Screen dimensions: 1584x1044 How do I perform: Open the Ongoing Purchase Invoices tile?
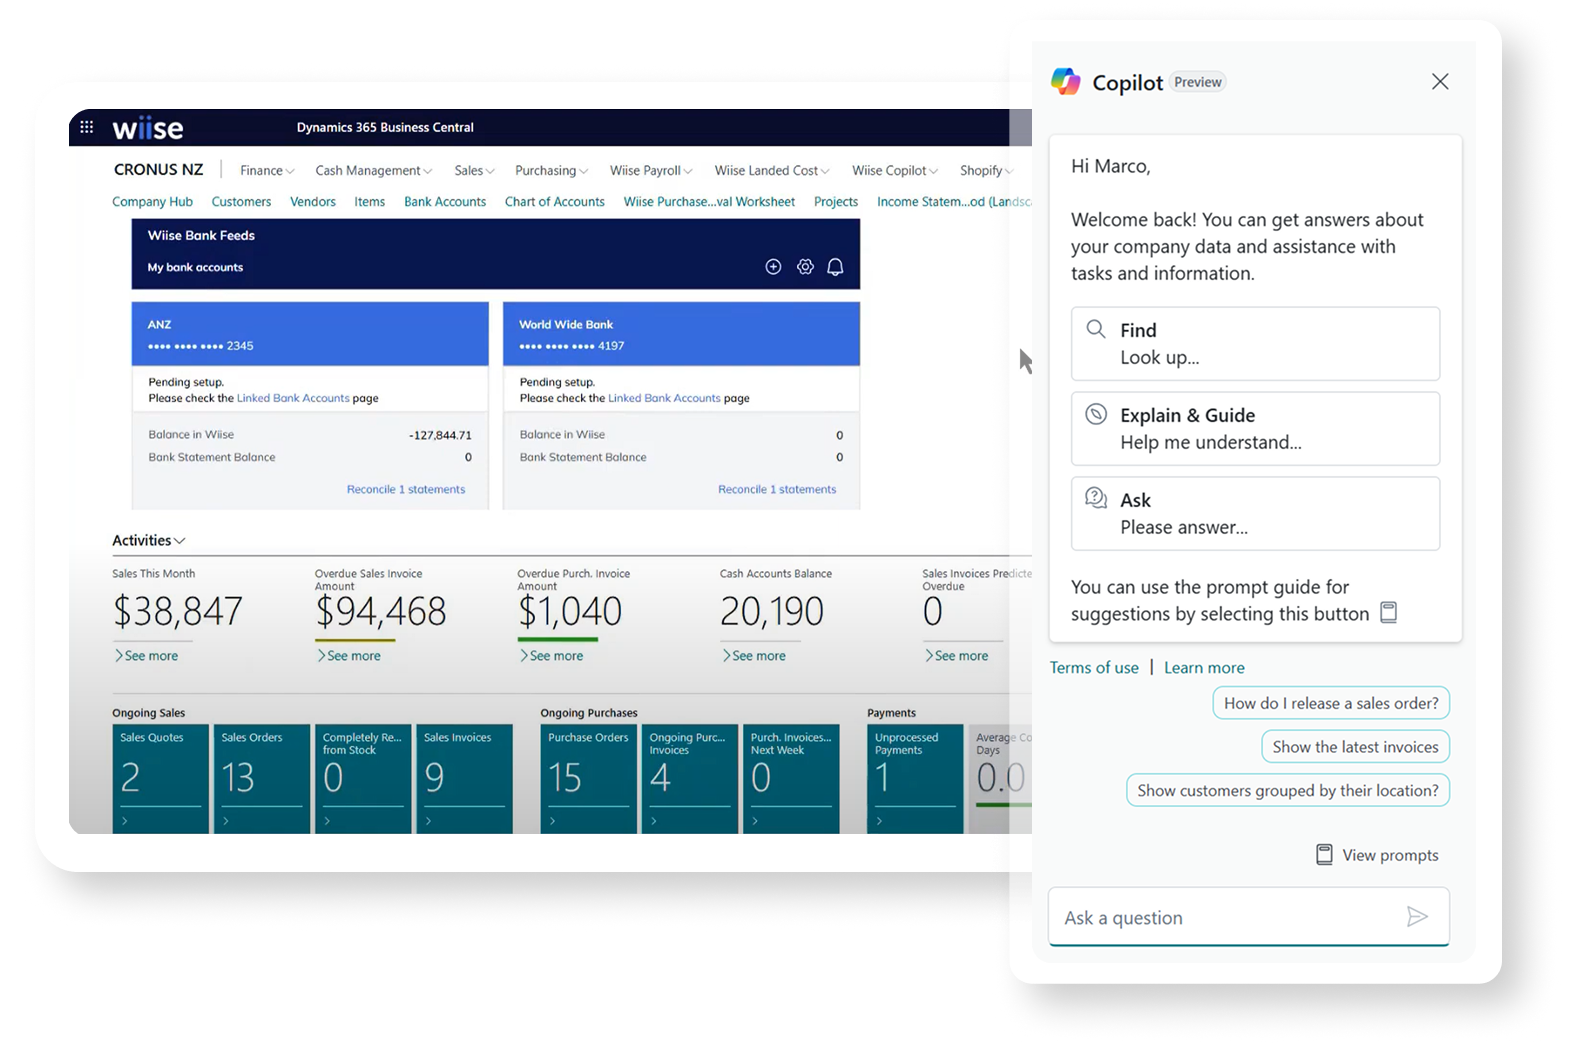coord(690,779)
